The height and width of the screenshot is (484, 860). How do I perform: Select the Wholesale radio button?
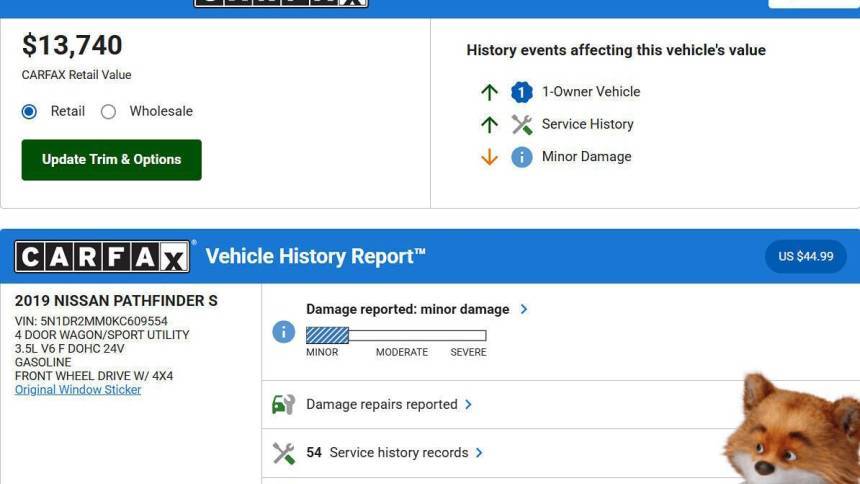coord(108,111)
